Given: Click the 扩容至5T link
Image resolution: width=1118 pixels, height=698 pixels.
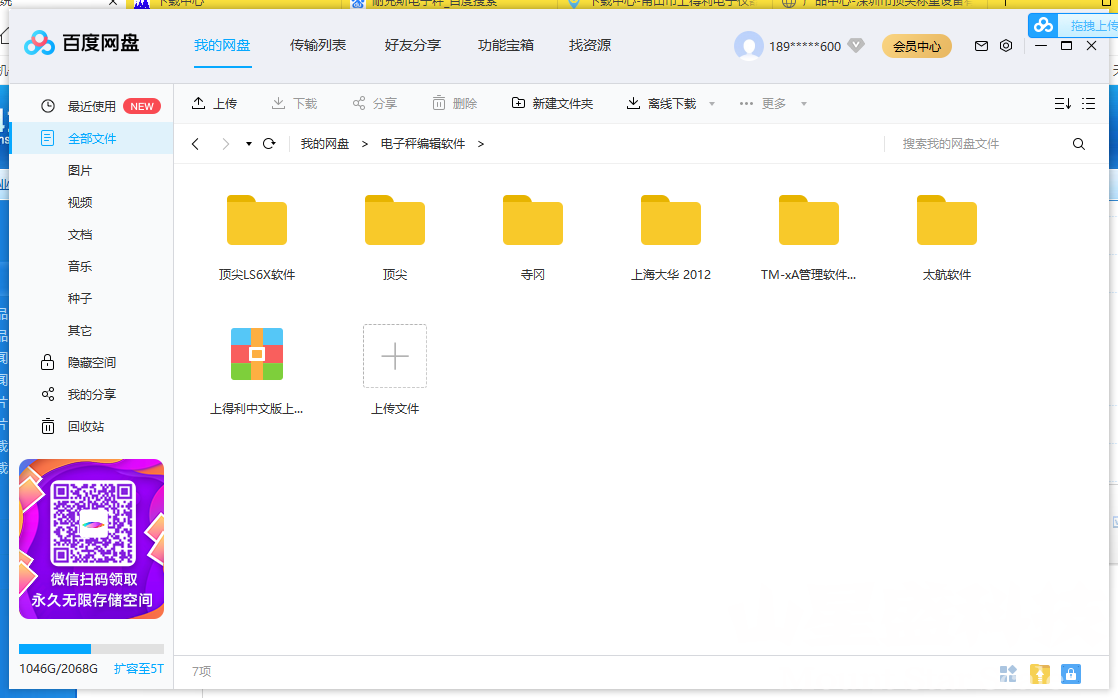Looking at the screenshot, I should click(139, 667).
